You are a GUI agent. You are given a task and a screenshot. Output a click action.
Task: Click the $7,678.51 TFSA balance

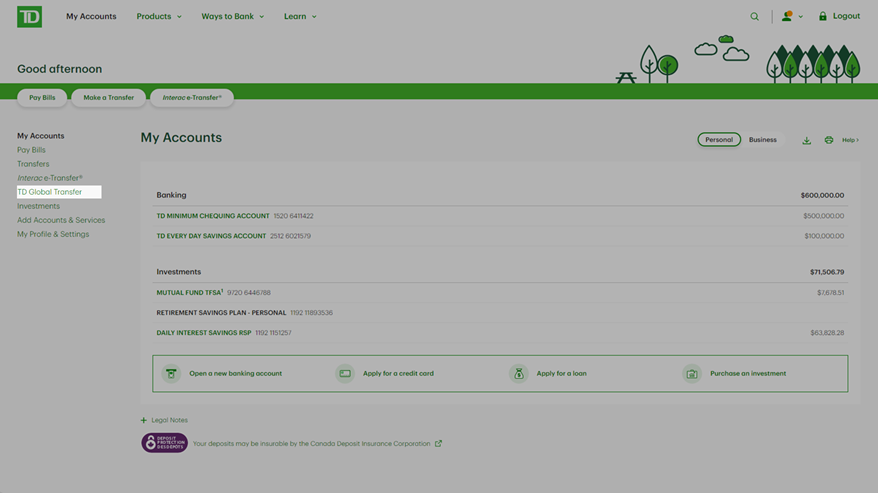(830, 292)
